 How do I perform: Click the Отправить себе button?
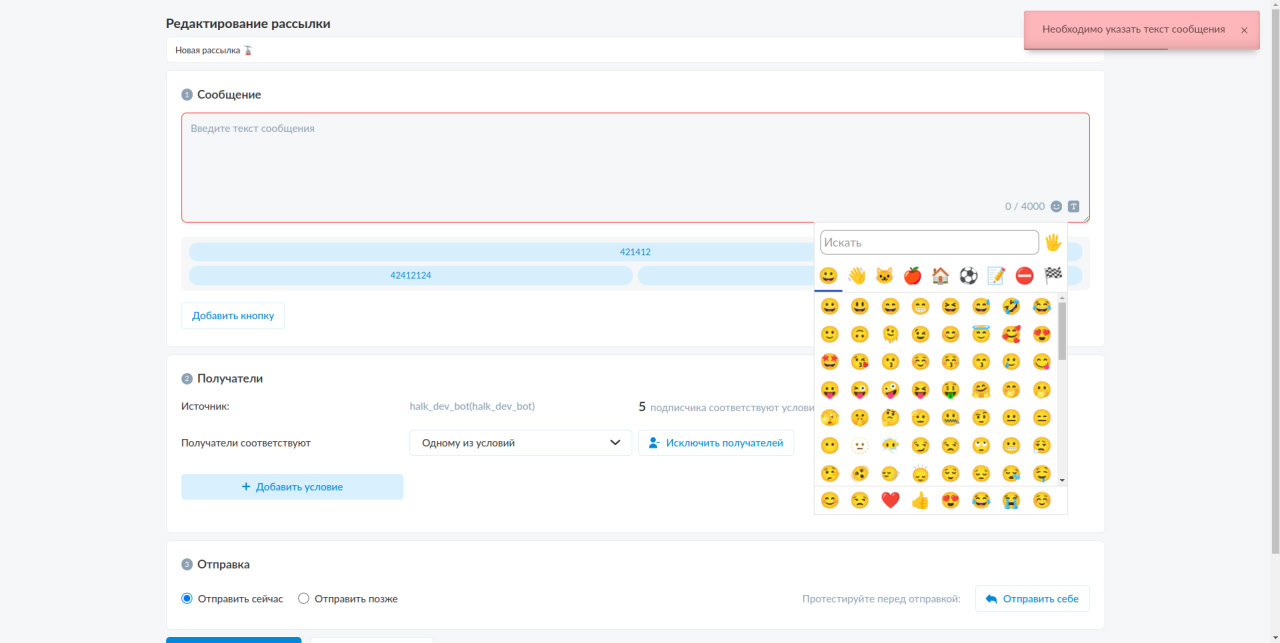pos(1032,599)
